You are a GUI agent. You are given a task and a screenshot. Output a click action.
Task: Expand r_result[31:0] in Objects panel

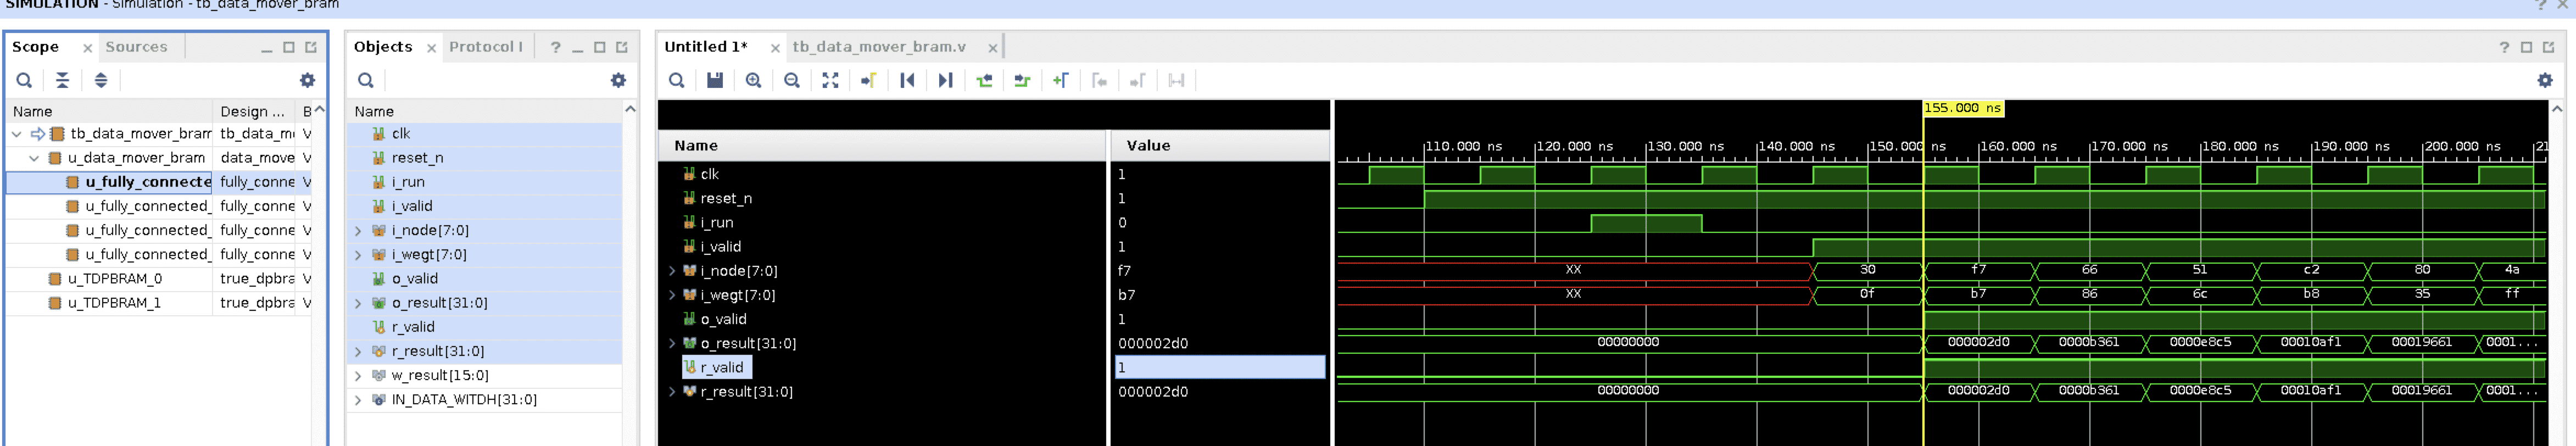(358, 351)
